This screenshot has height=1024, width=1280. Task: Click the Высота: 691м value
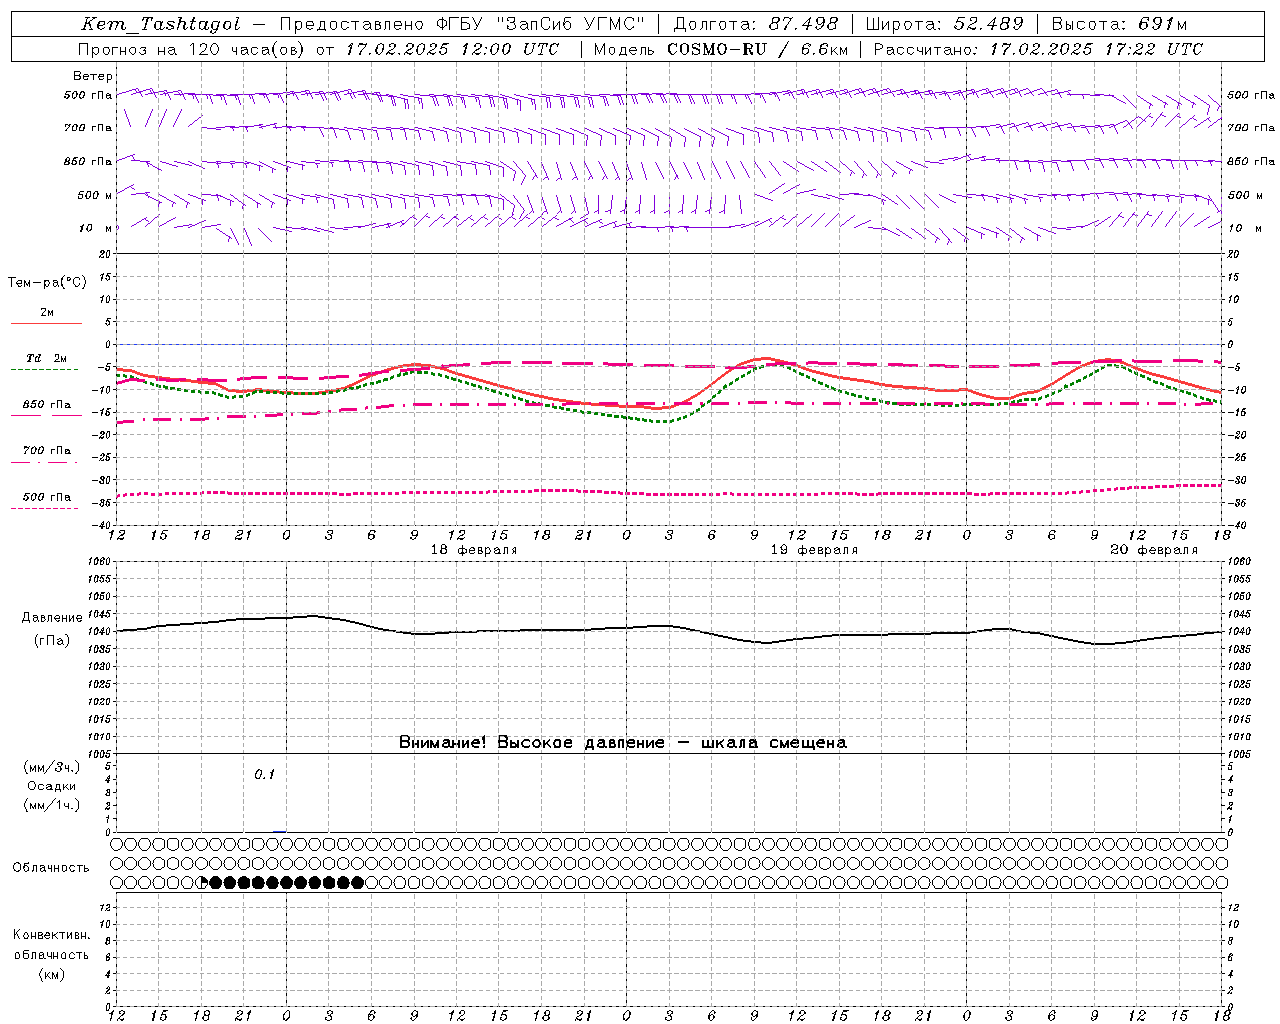pyautogui.click(x=1119, y=25)
